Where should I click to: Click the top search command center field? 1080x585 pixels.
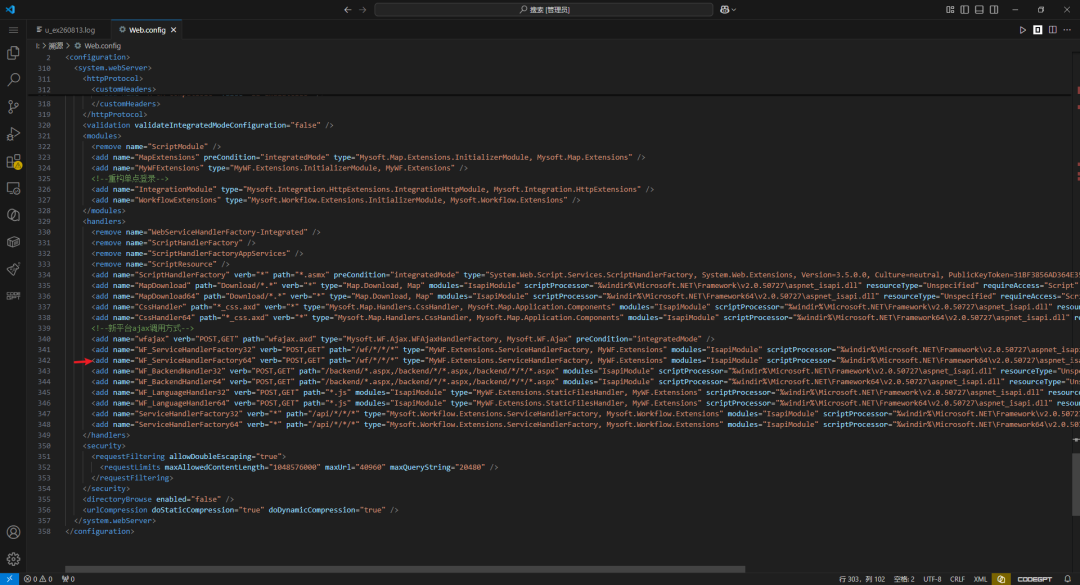pos(543,10)
